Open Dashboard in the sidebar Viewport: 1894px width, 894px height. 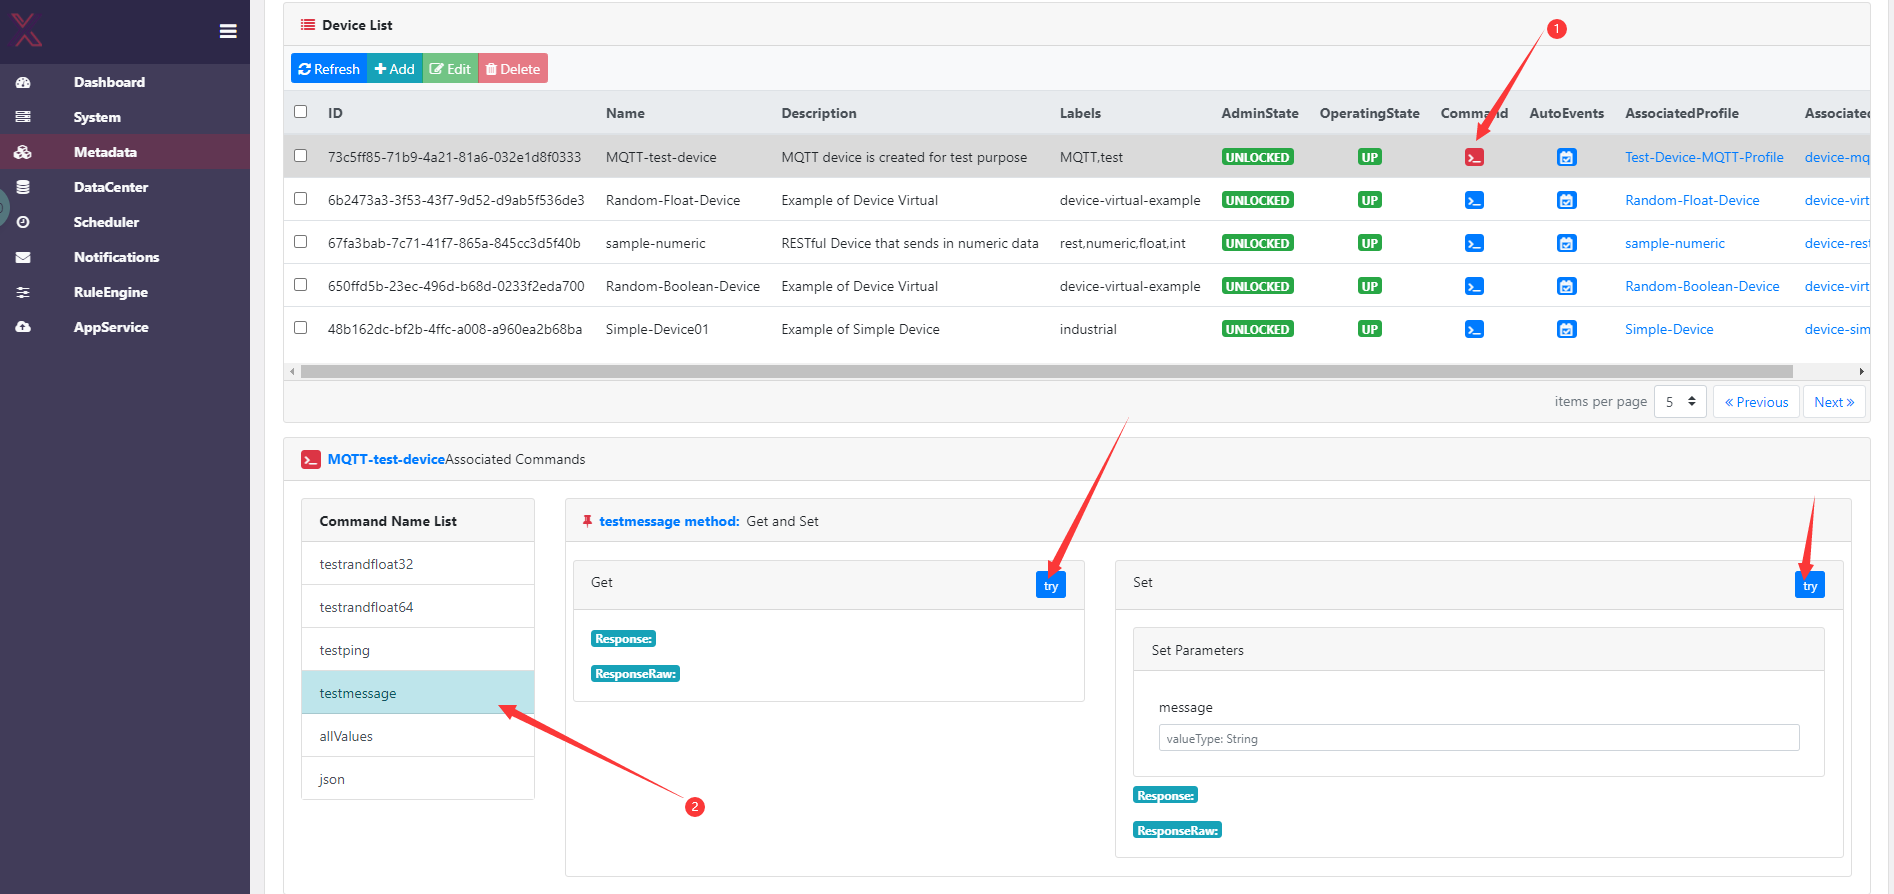click(x=109, y=82)
